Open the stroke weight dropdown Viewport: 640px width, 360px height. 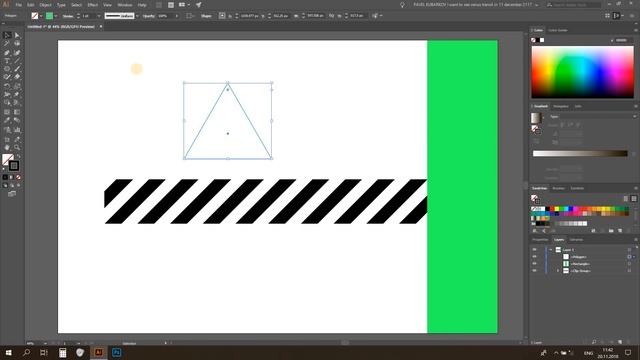click(98, 16)
